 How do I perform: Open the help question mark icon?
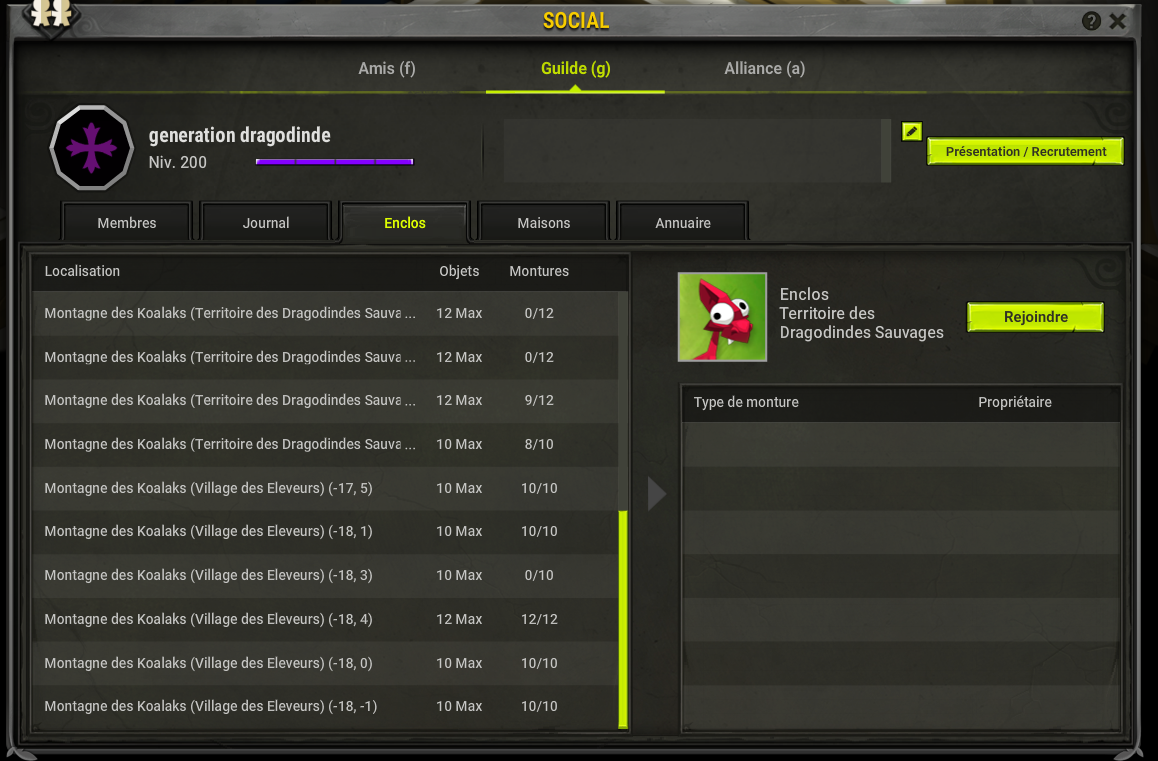click(1091, 21)
